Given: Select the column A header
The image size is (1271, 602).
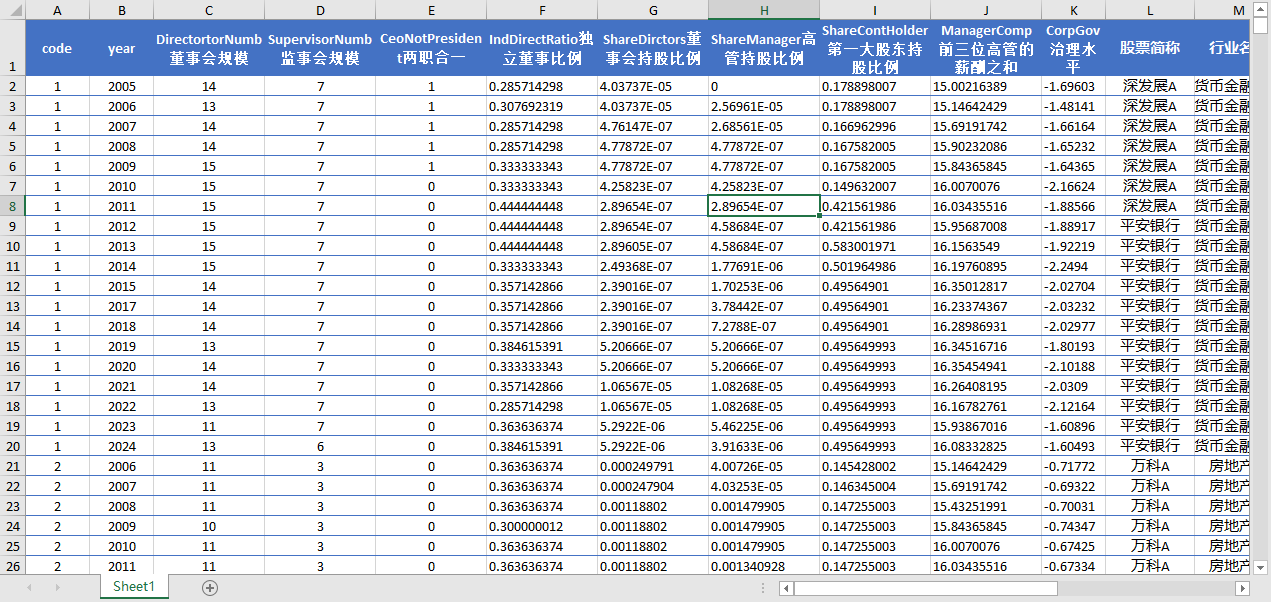Looking at the screenshot, I should click(x=57, y=10).
